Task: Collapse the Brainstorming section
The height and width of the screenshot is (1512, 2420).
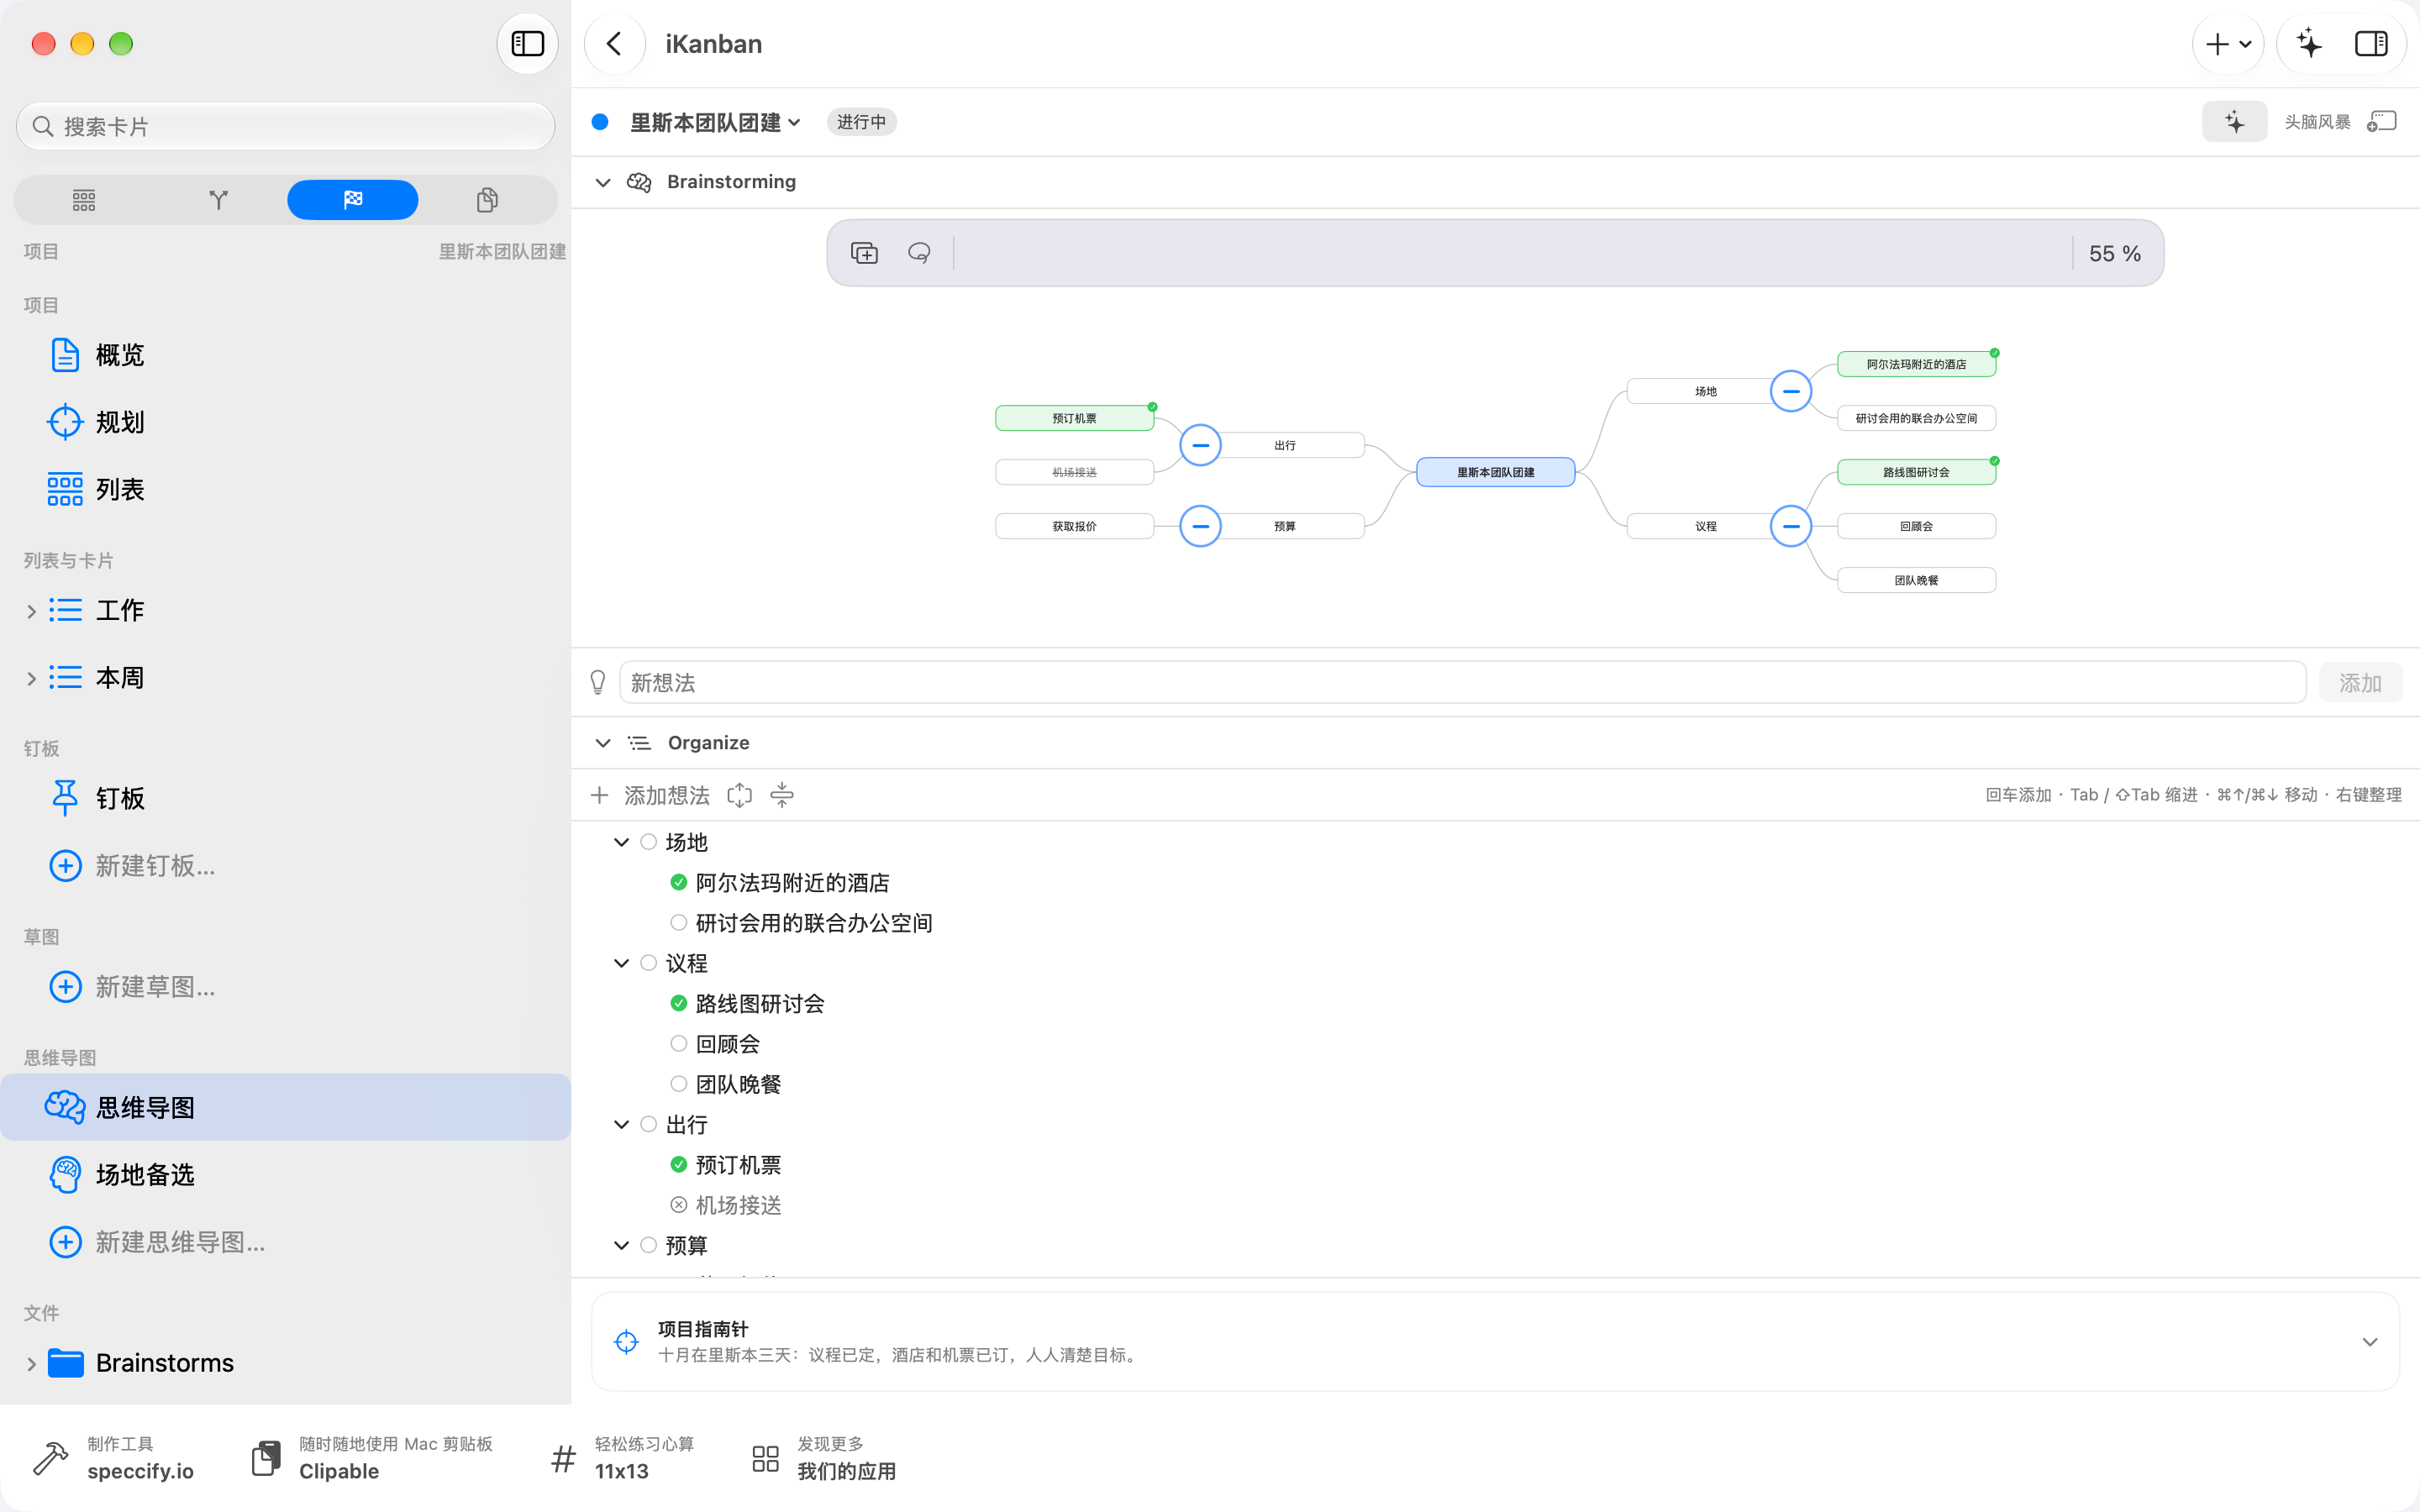Action: [x=603, y=182]
